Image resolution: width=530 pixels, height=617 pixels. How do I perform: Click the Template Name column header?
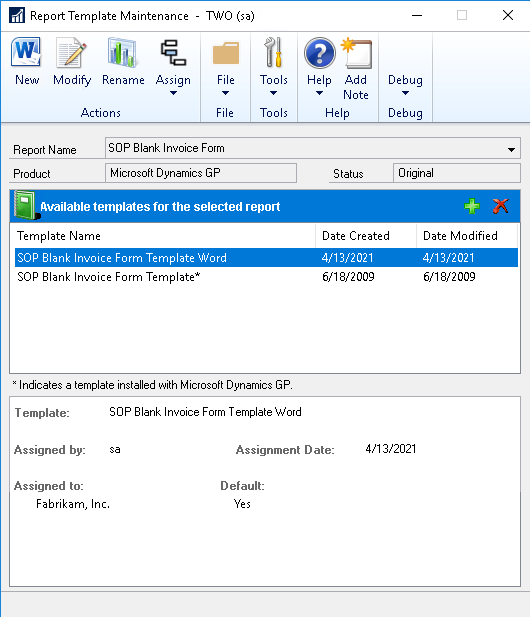pos(163,236)
